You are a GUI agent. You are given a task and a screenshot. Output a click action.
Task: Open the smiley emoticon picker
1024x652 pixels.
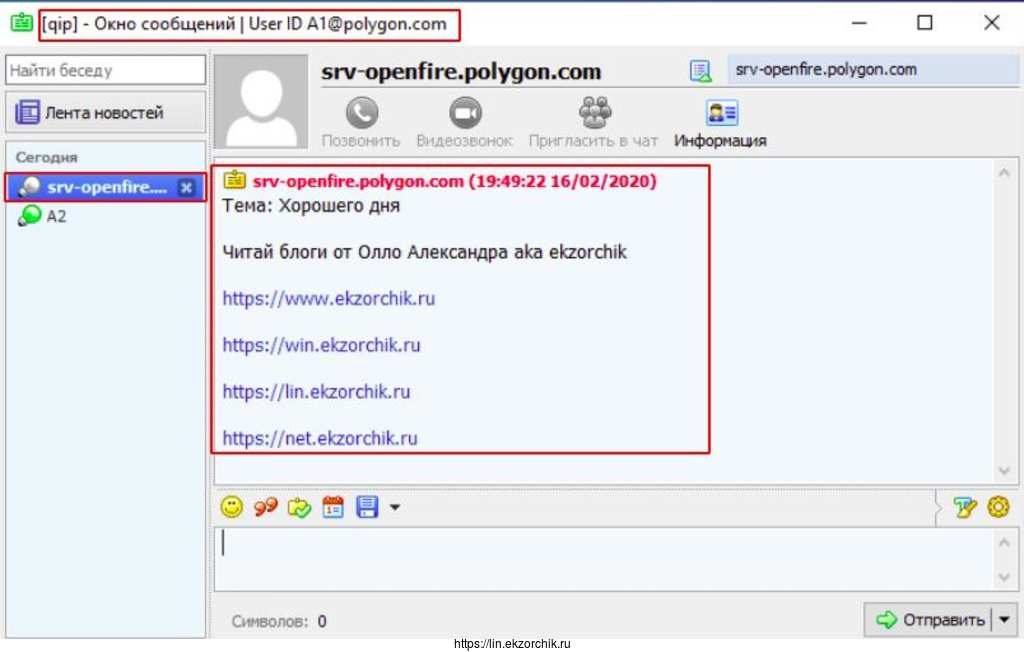(232, 507)
